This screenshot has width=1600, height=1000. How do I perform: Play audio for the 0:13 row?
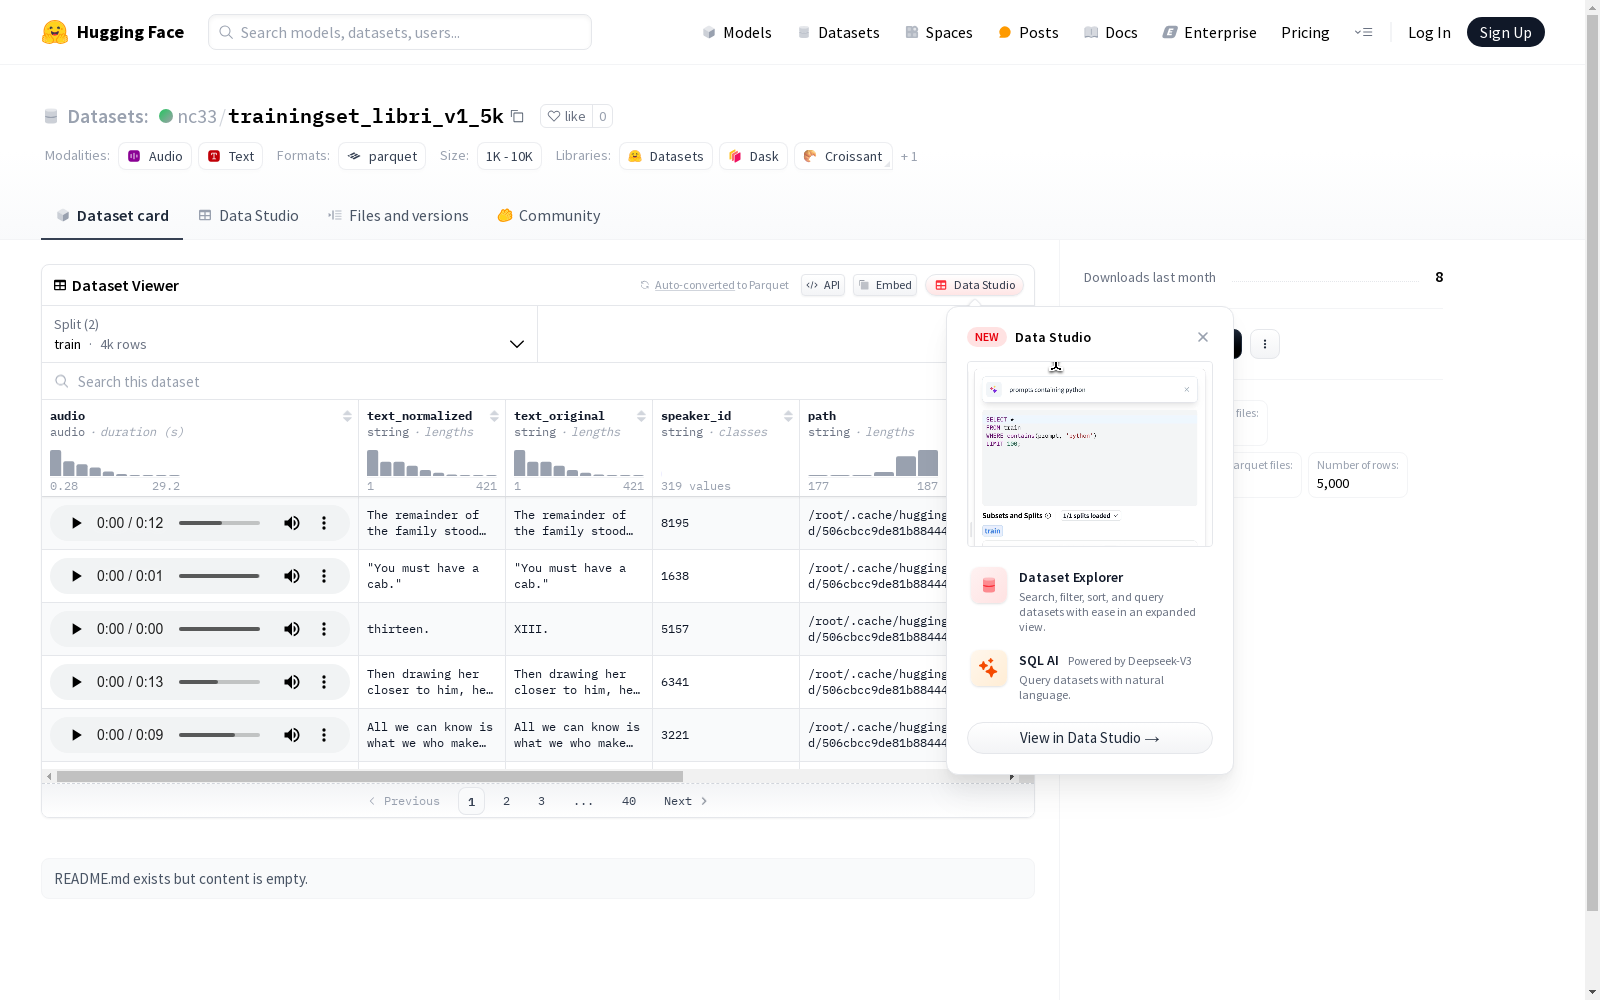76,682
